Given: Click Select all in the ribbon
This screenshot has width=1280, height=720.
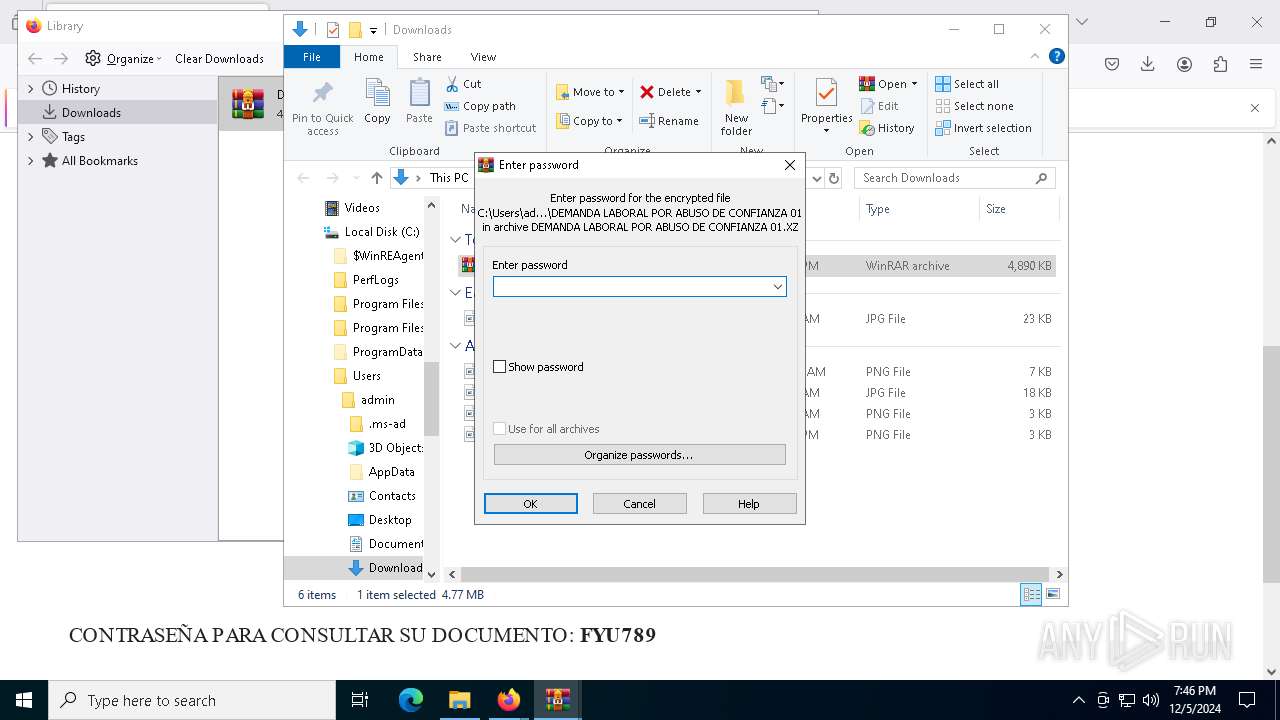Looking at the screenshot, I should (966, 84).
